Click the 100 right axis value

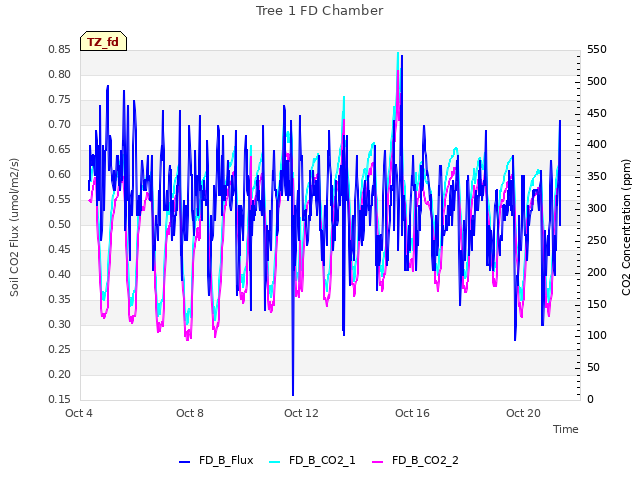tap(597, 336)
